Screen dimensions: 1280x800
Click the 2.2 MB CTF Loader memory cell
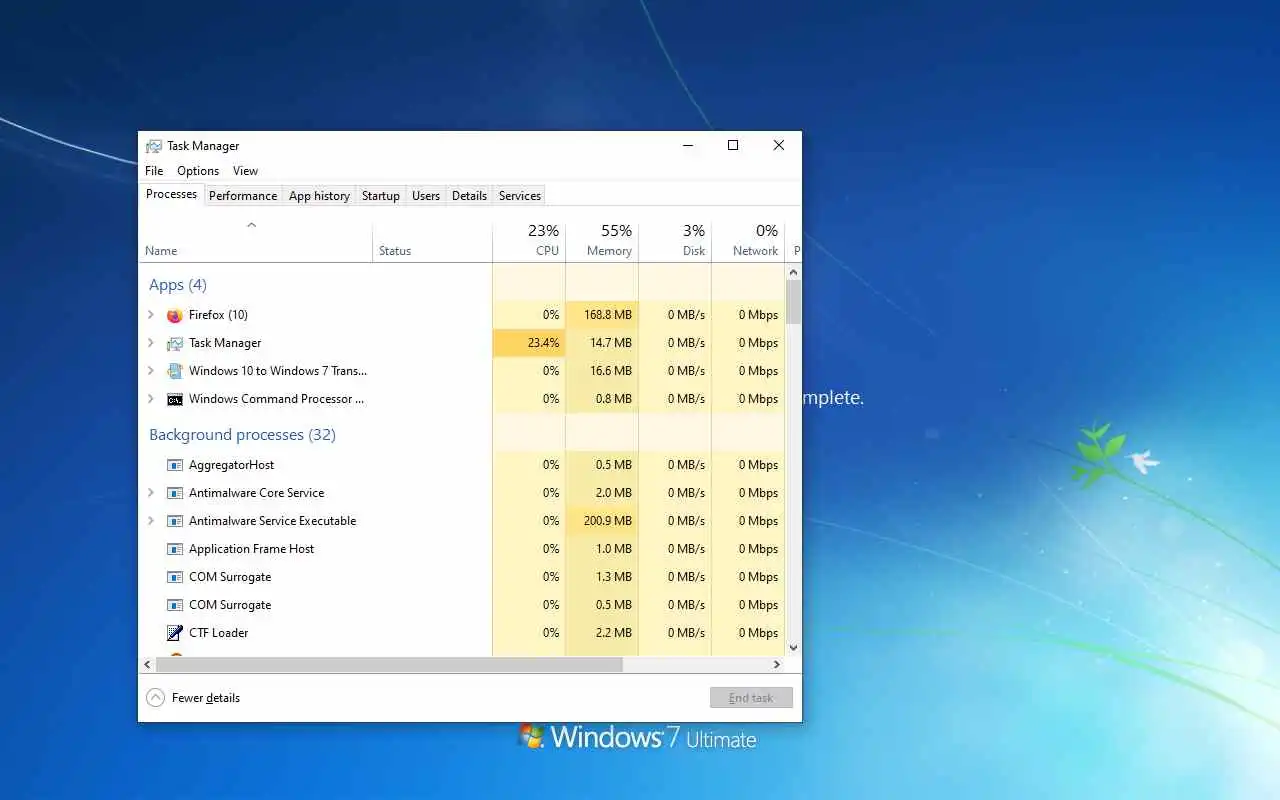click(x=602, y=633)
